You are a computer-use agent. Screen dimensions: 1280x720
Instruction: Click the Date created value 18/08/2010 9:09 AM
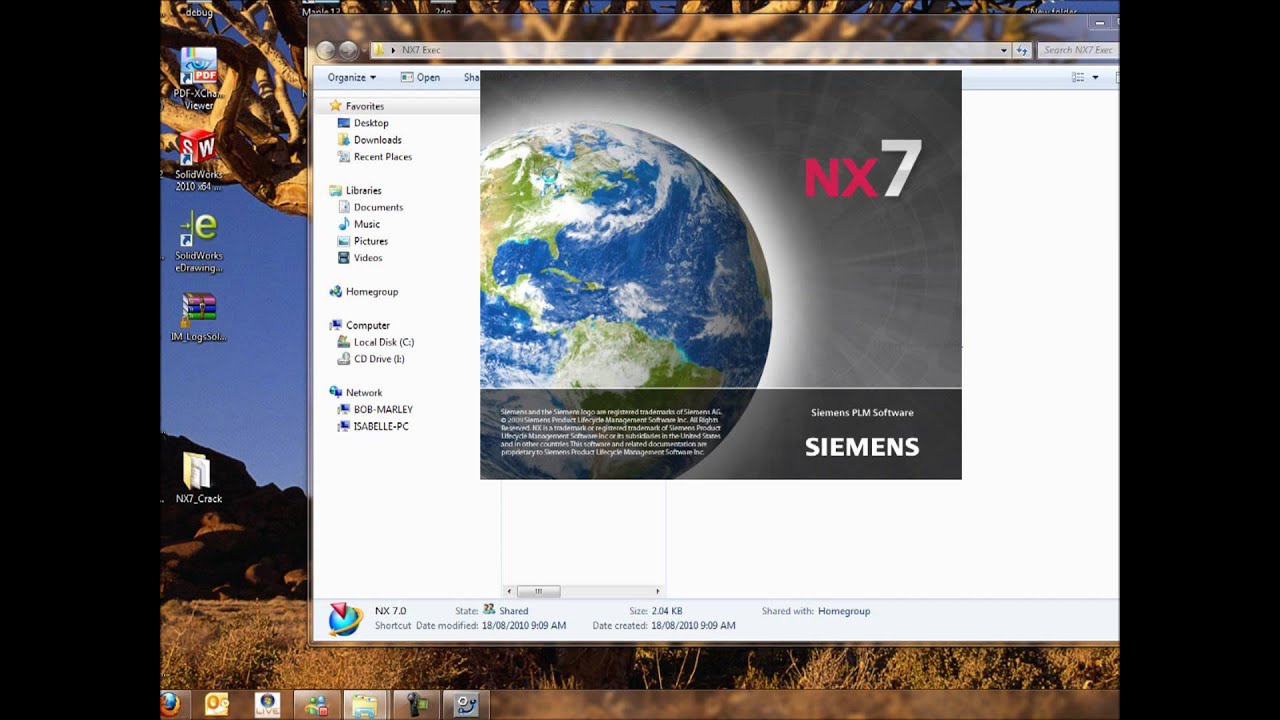click(693, 626)
